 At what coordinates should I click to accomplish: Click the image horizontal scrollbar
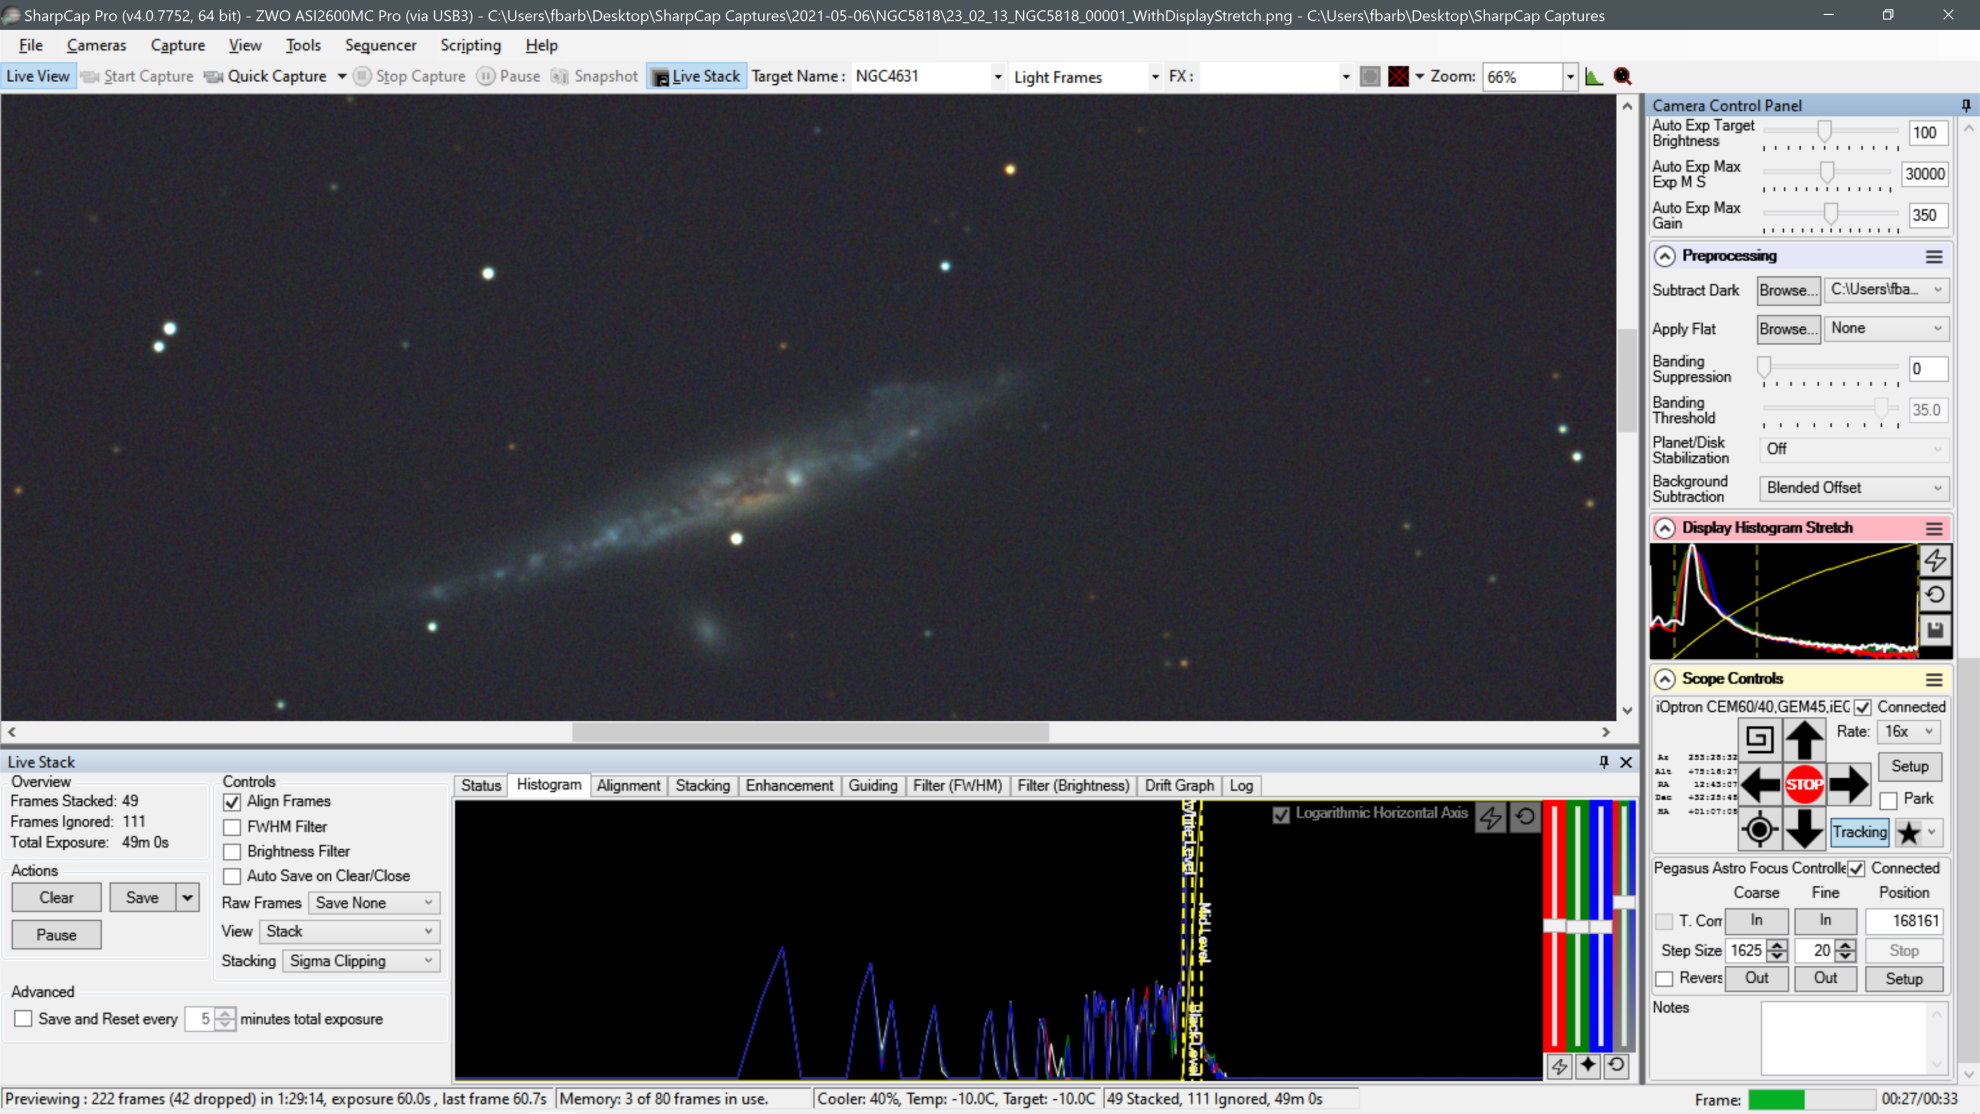coord(809,732)
